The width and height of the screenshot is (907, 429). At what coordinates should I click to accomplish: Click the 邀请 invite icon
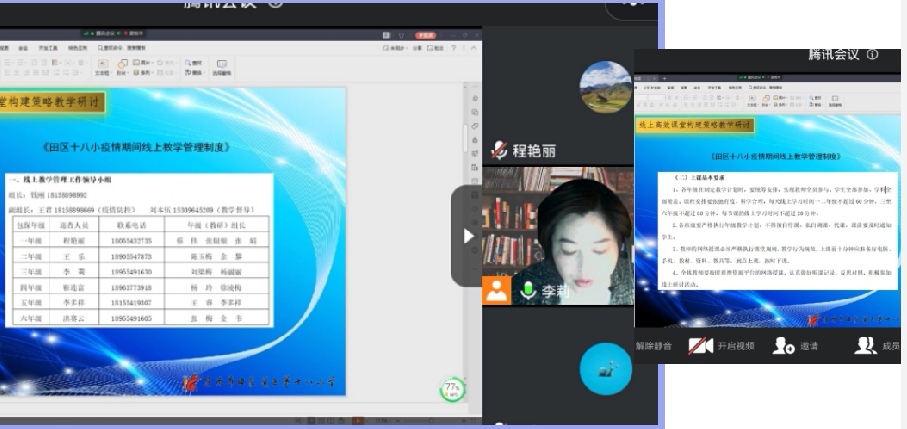pyautogui.click(x=784, y=345)
